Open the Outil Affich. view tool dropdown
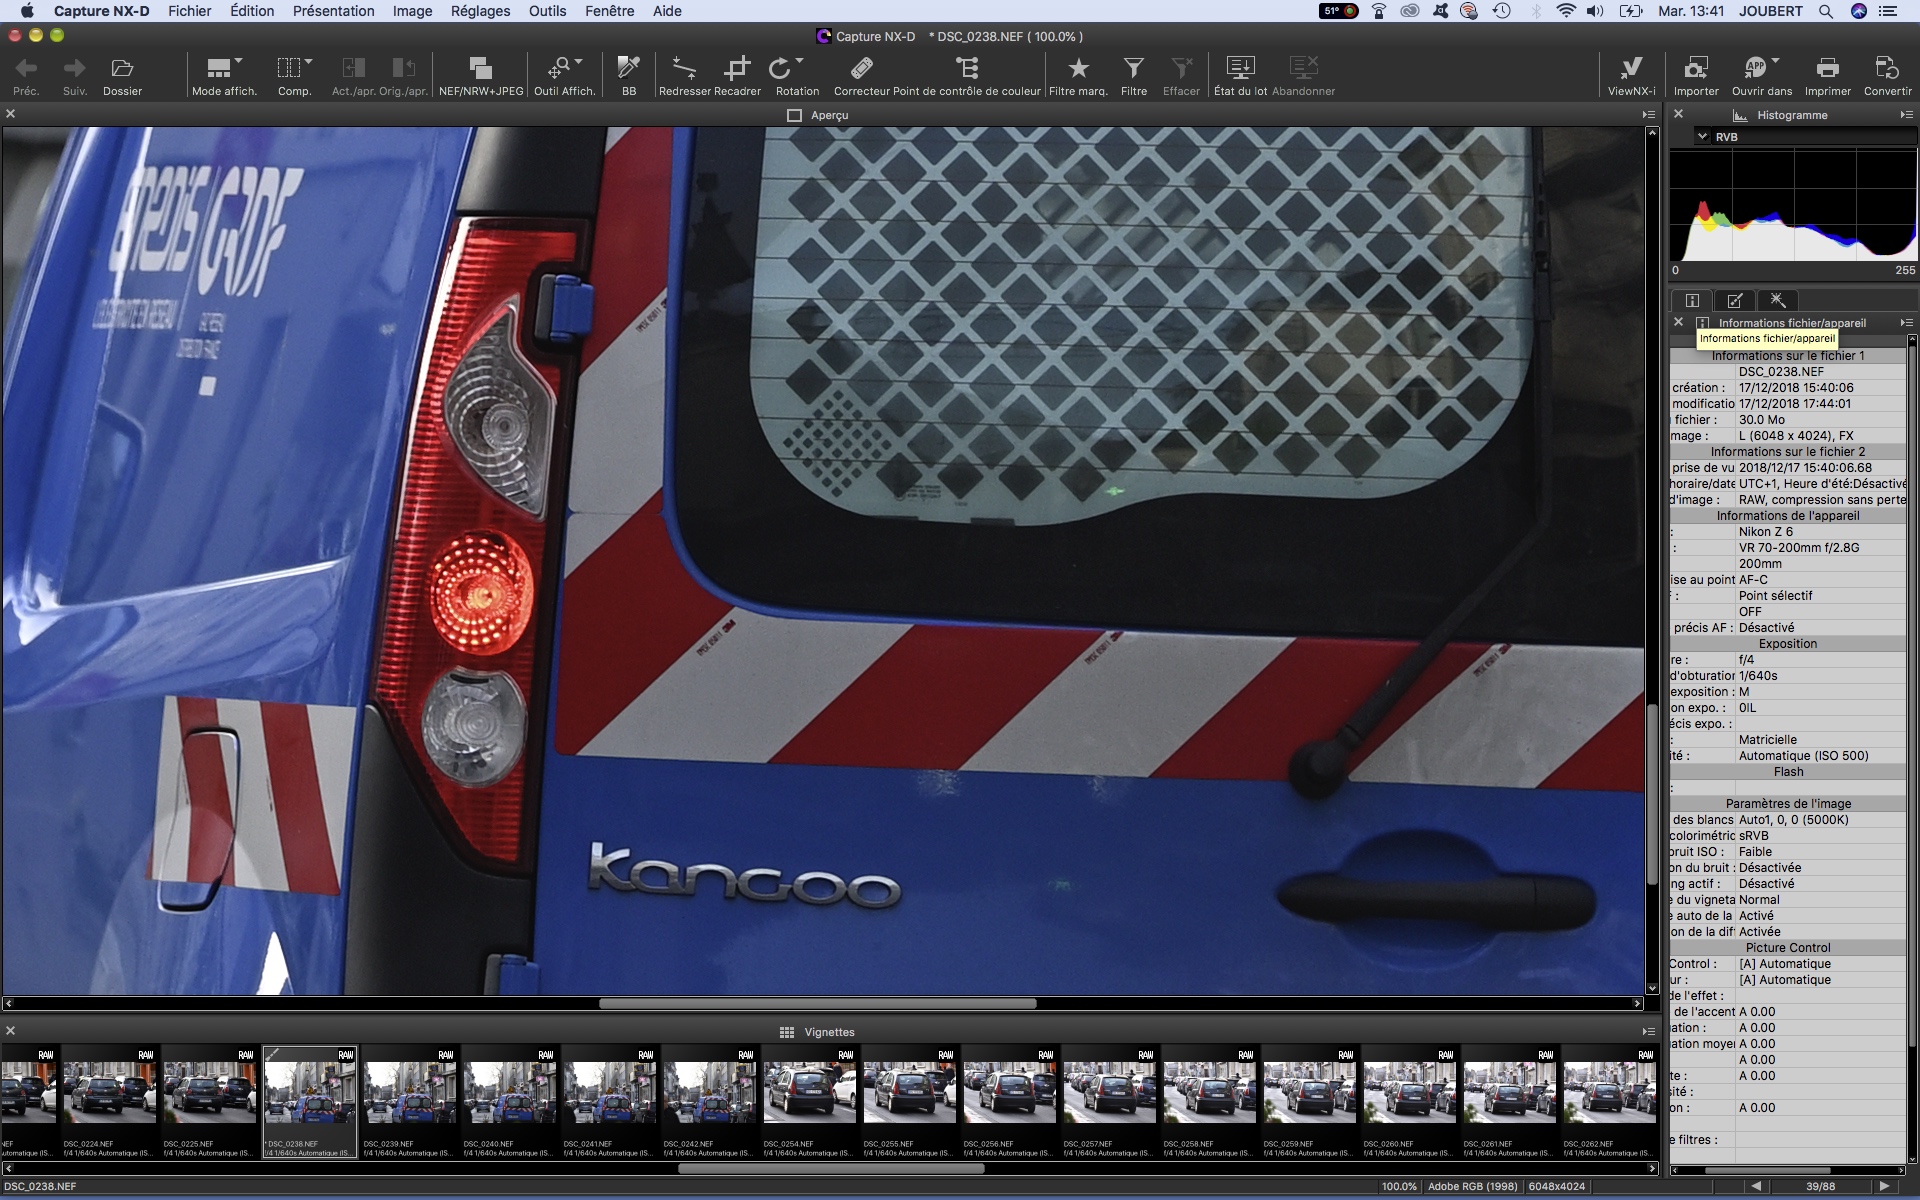This screenshot has height=1200, width=1920. click(x=564, y=76)
